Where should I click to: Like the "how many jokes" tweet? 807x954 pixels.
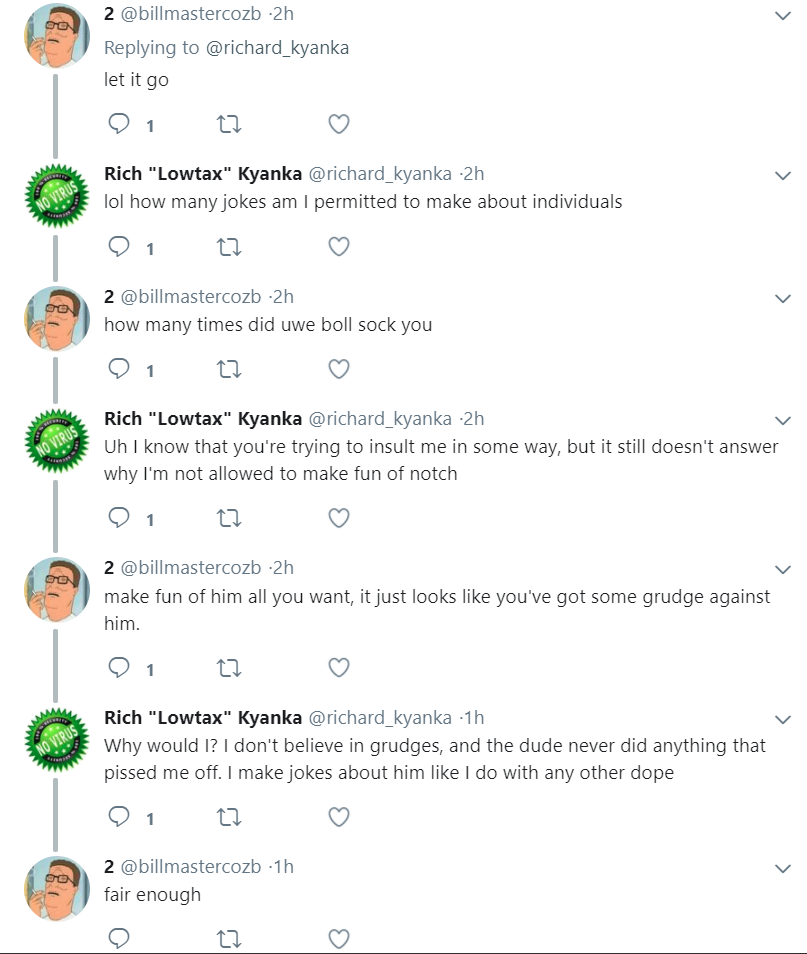click(x=339, y=247)
